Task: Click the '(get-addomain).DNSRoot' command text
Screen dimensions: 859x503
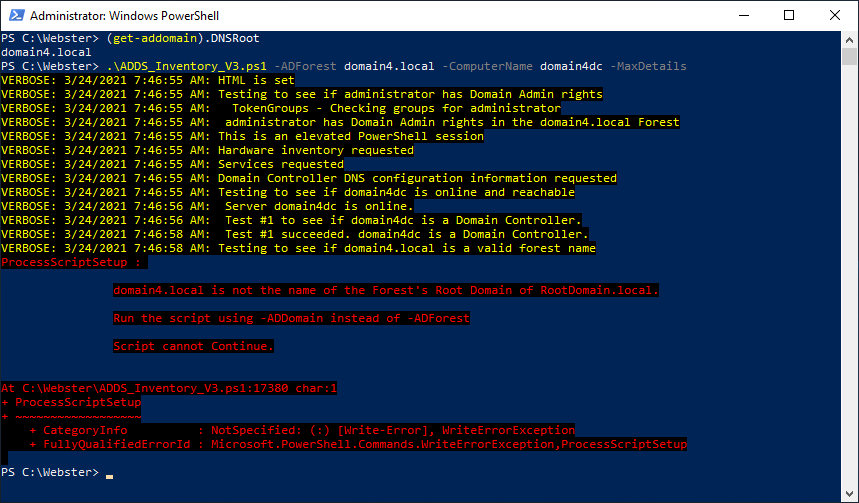Action: (x=181, y=38)
